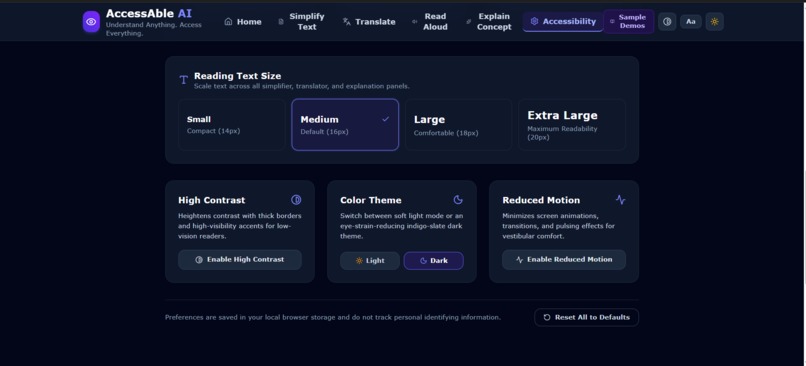
Task: Open the Simplify Text page
Action: (x=302, y=22)
